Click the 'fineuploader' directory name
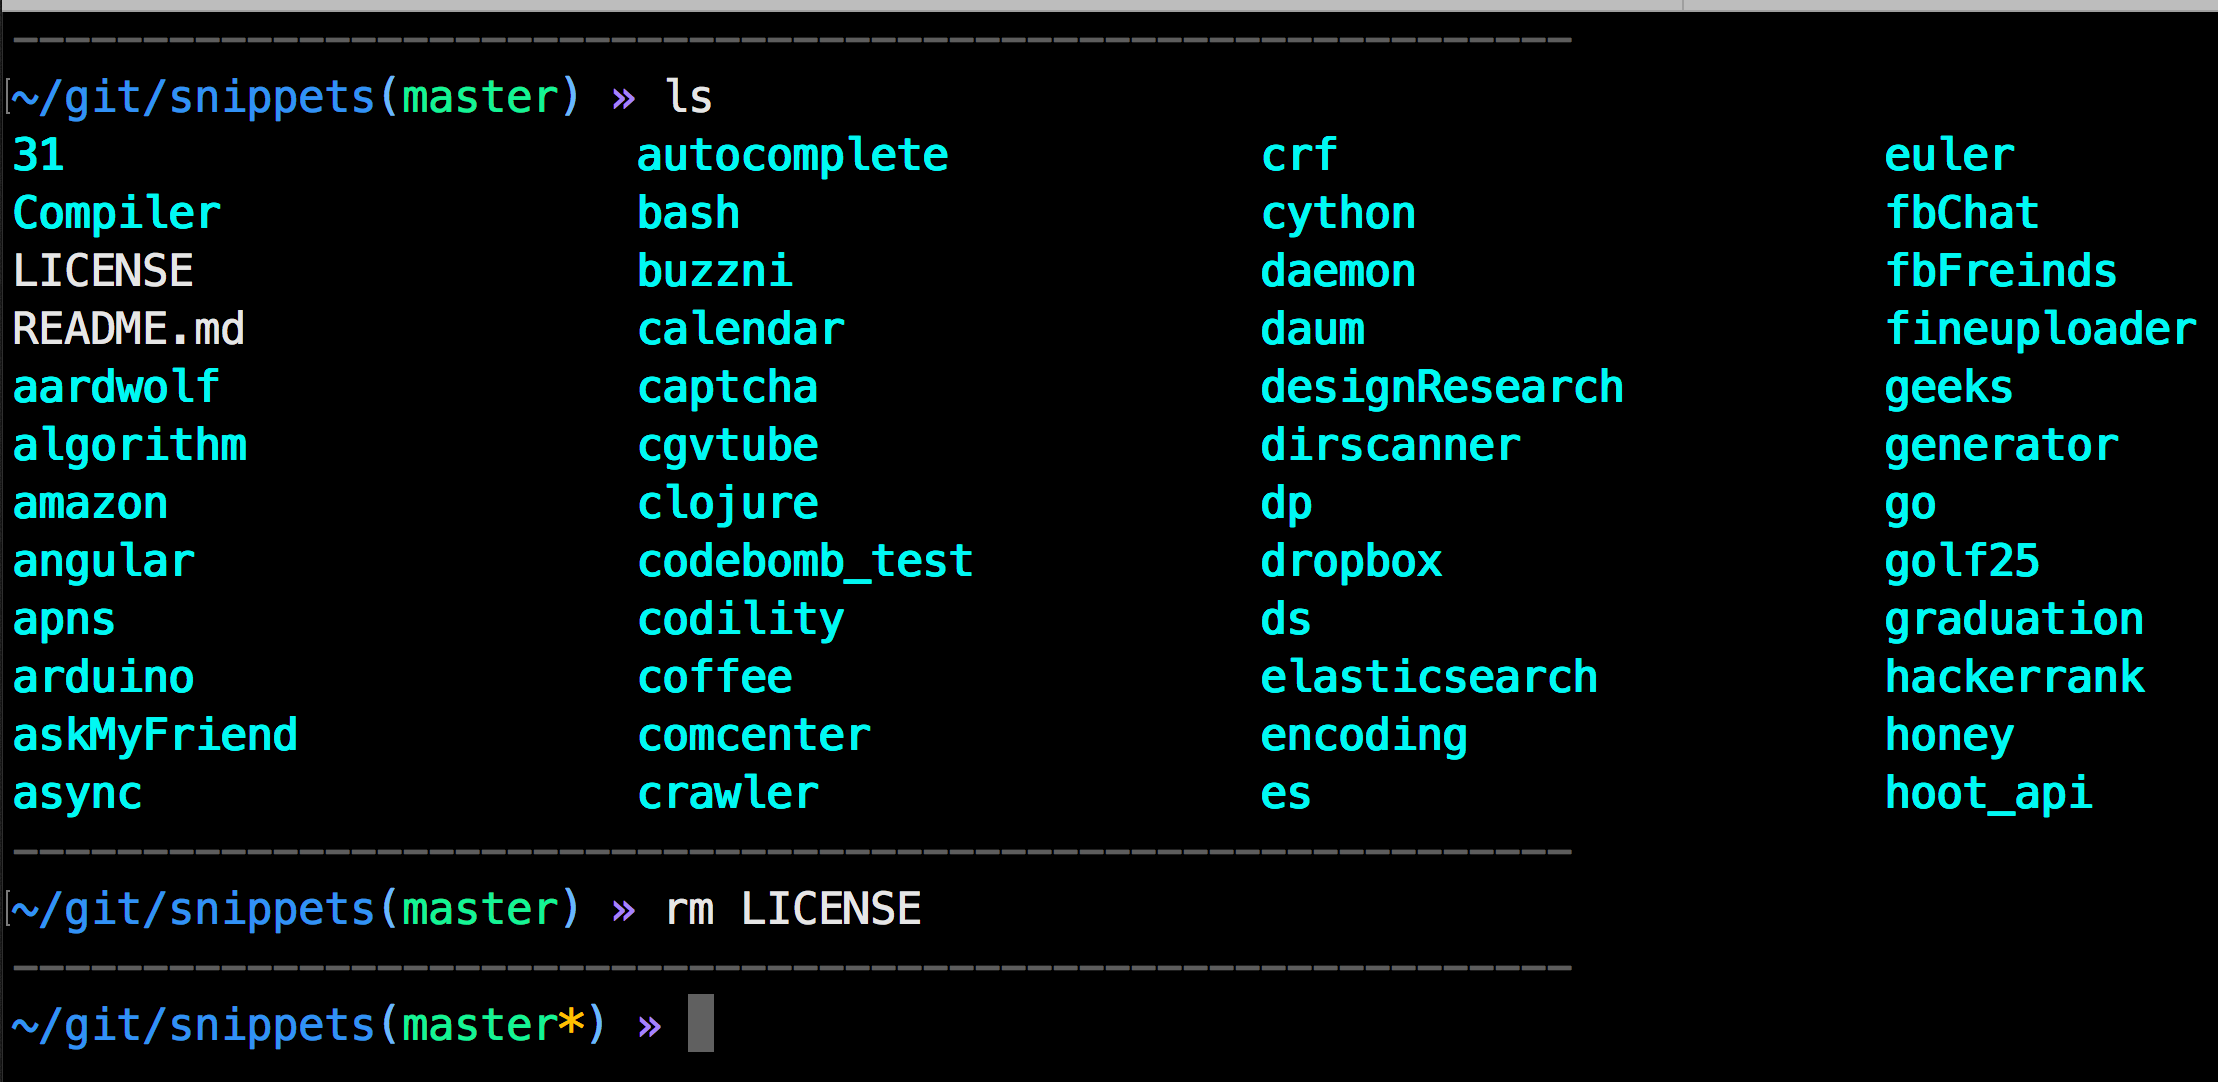The width and height of the screenshot is (2218, 1082). pos(2040,329)
